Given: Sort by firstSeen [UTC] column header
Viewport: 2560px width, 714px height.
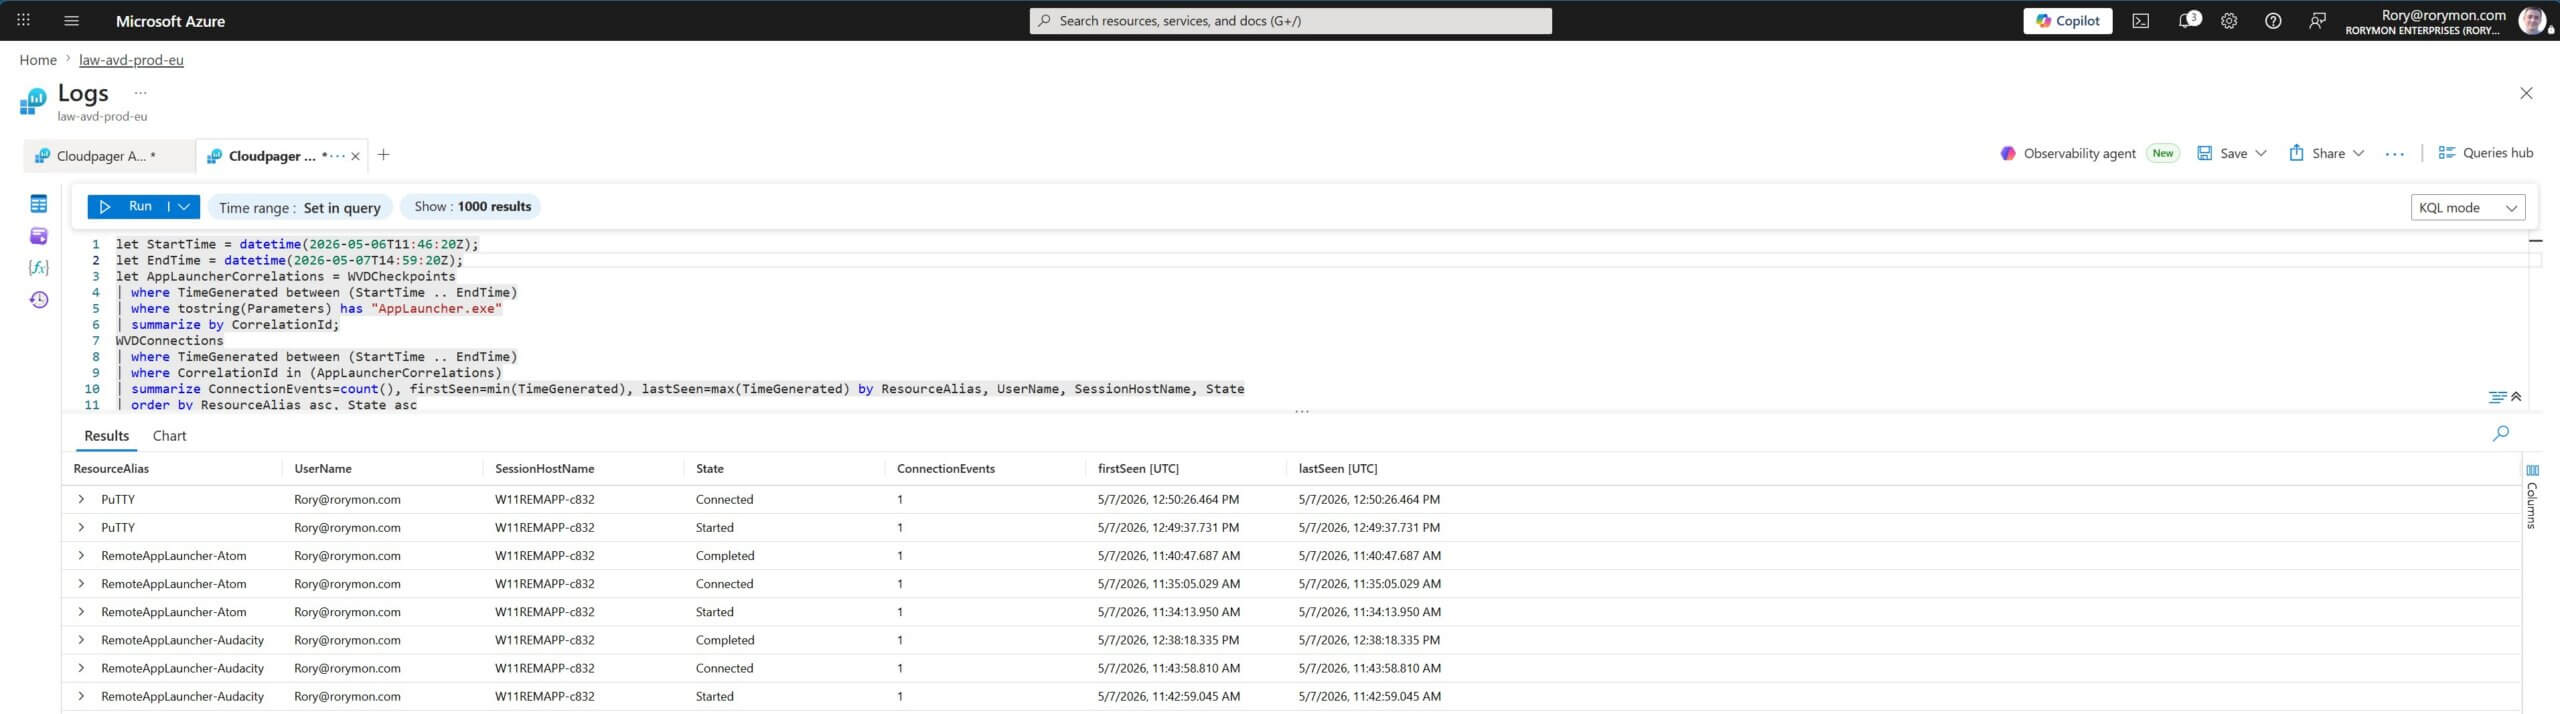Looking at the screenshot, I should click(1138, 468).
